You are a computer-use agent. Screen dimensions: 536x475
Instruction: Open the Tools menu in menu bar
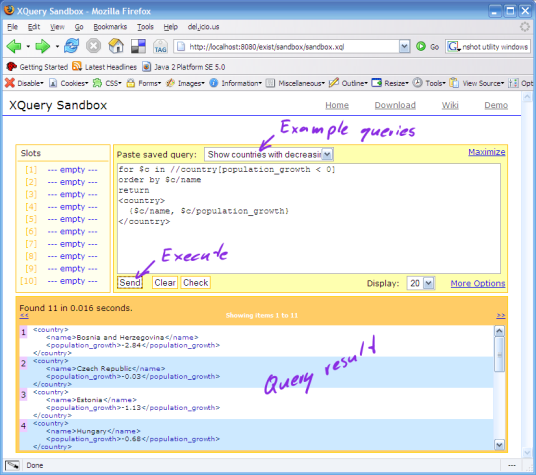click(x=145, y=27)
